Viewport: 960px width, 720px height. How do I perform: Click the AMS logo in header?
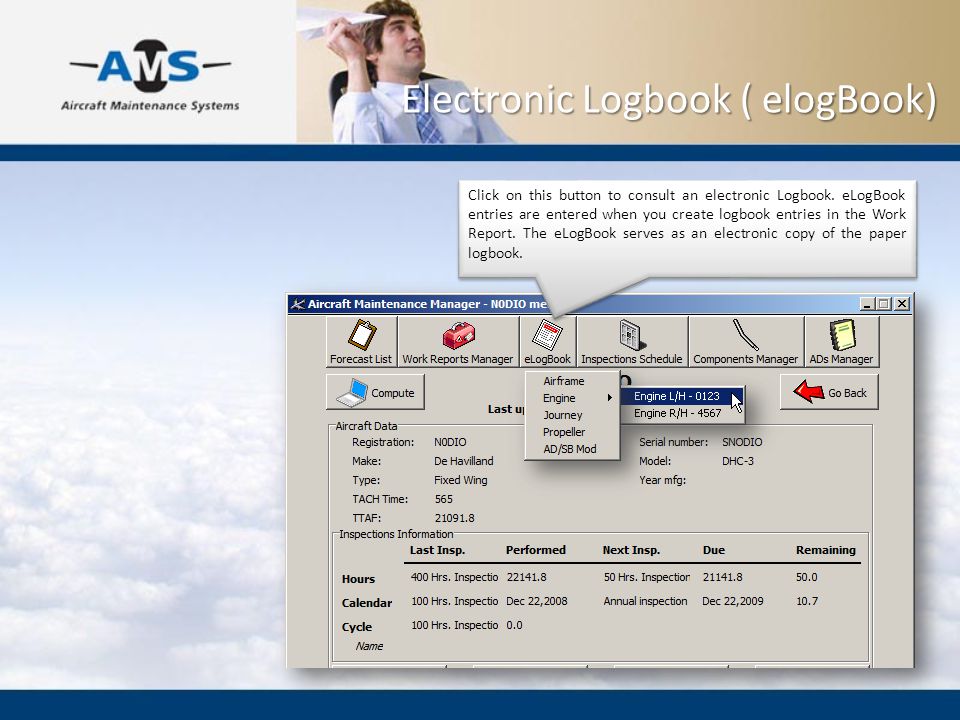[x=150, y=75]
